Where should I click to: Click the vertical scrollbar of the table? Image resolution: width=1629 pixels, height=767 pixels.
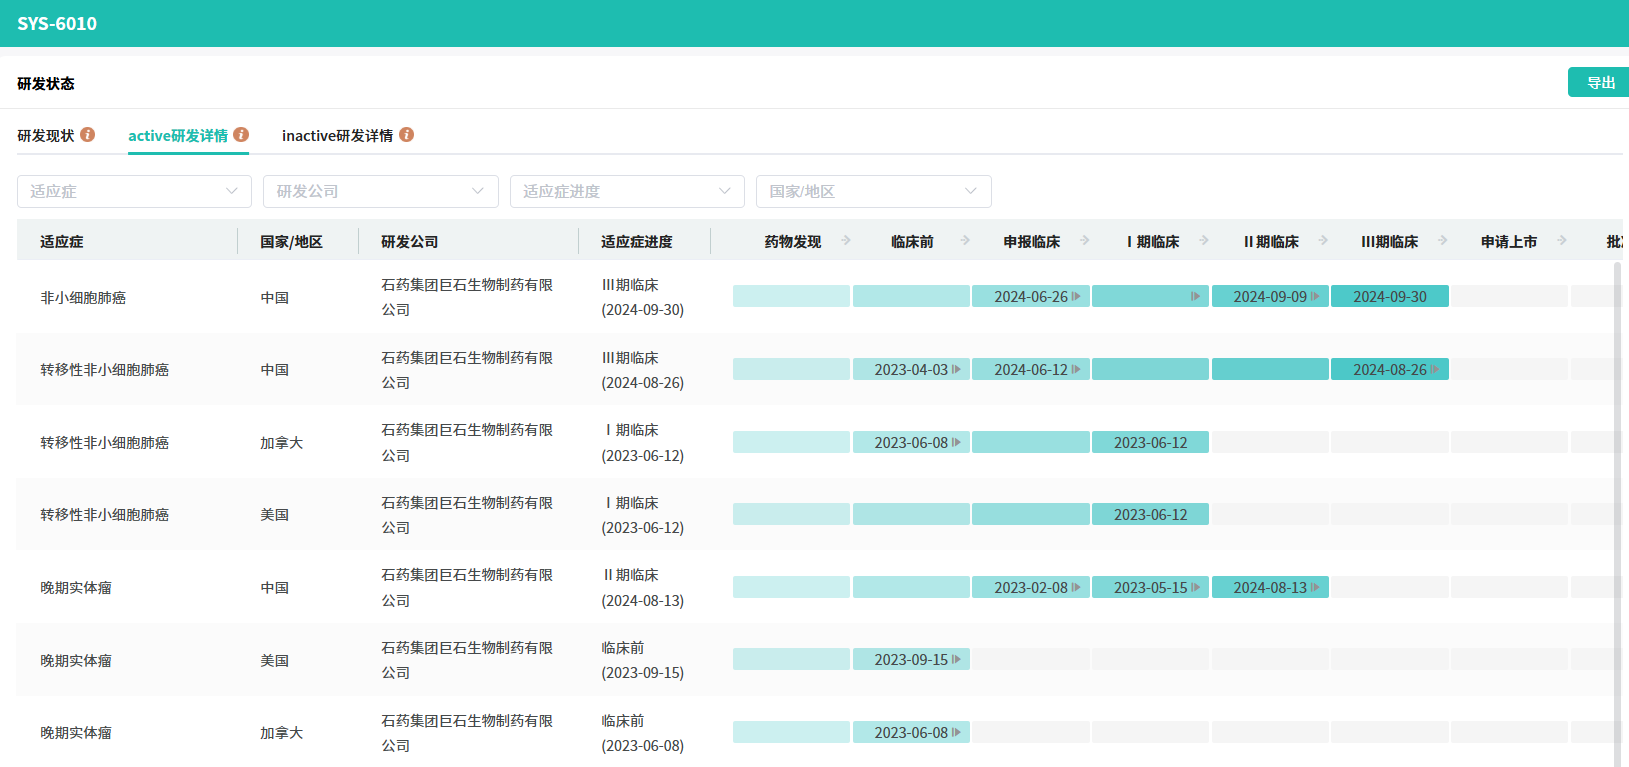1617,500
